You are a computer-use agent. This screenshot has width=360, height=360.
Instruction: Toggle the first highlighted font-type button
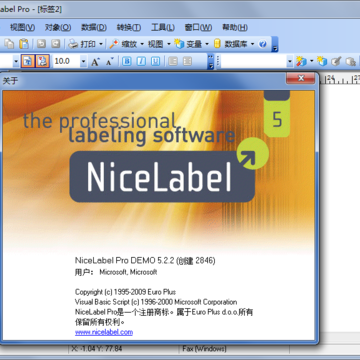coord(28,61)
